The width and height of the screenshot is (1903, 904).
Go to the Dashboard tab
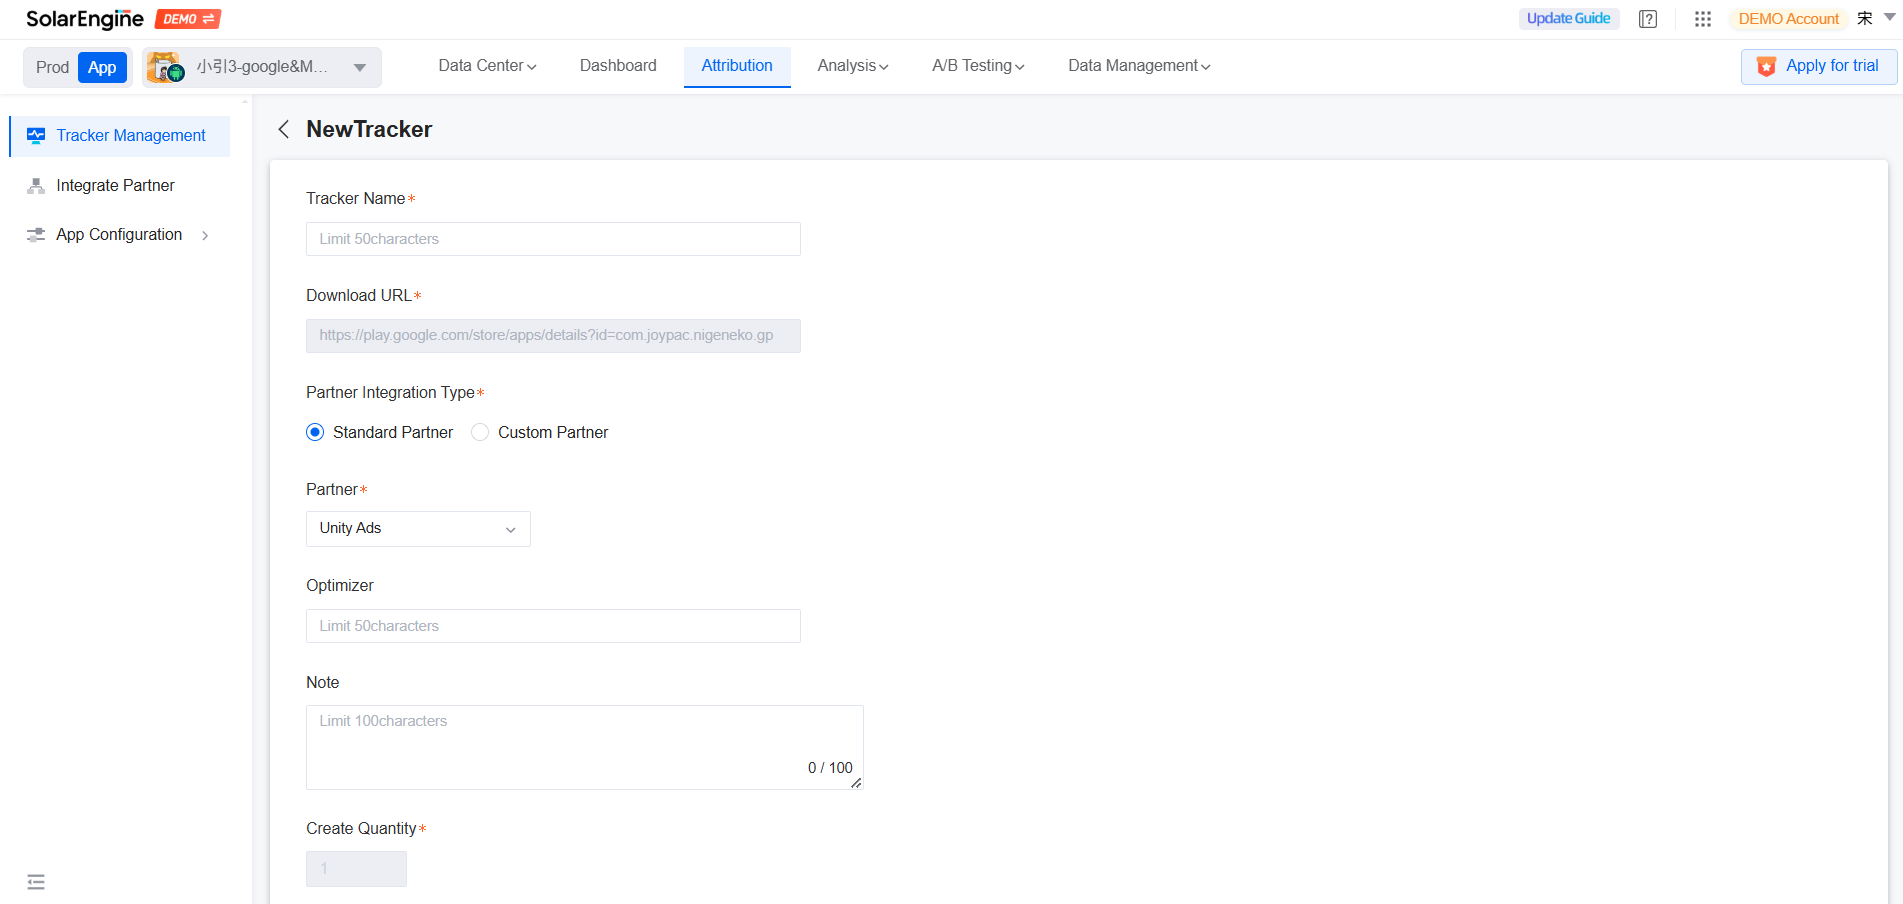click(x=618, y=66)
